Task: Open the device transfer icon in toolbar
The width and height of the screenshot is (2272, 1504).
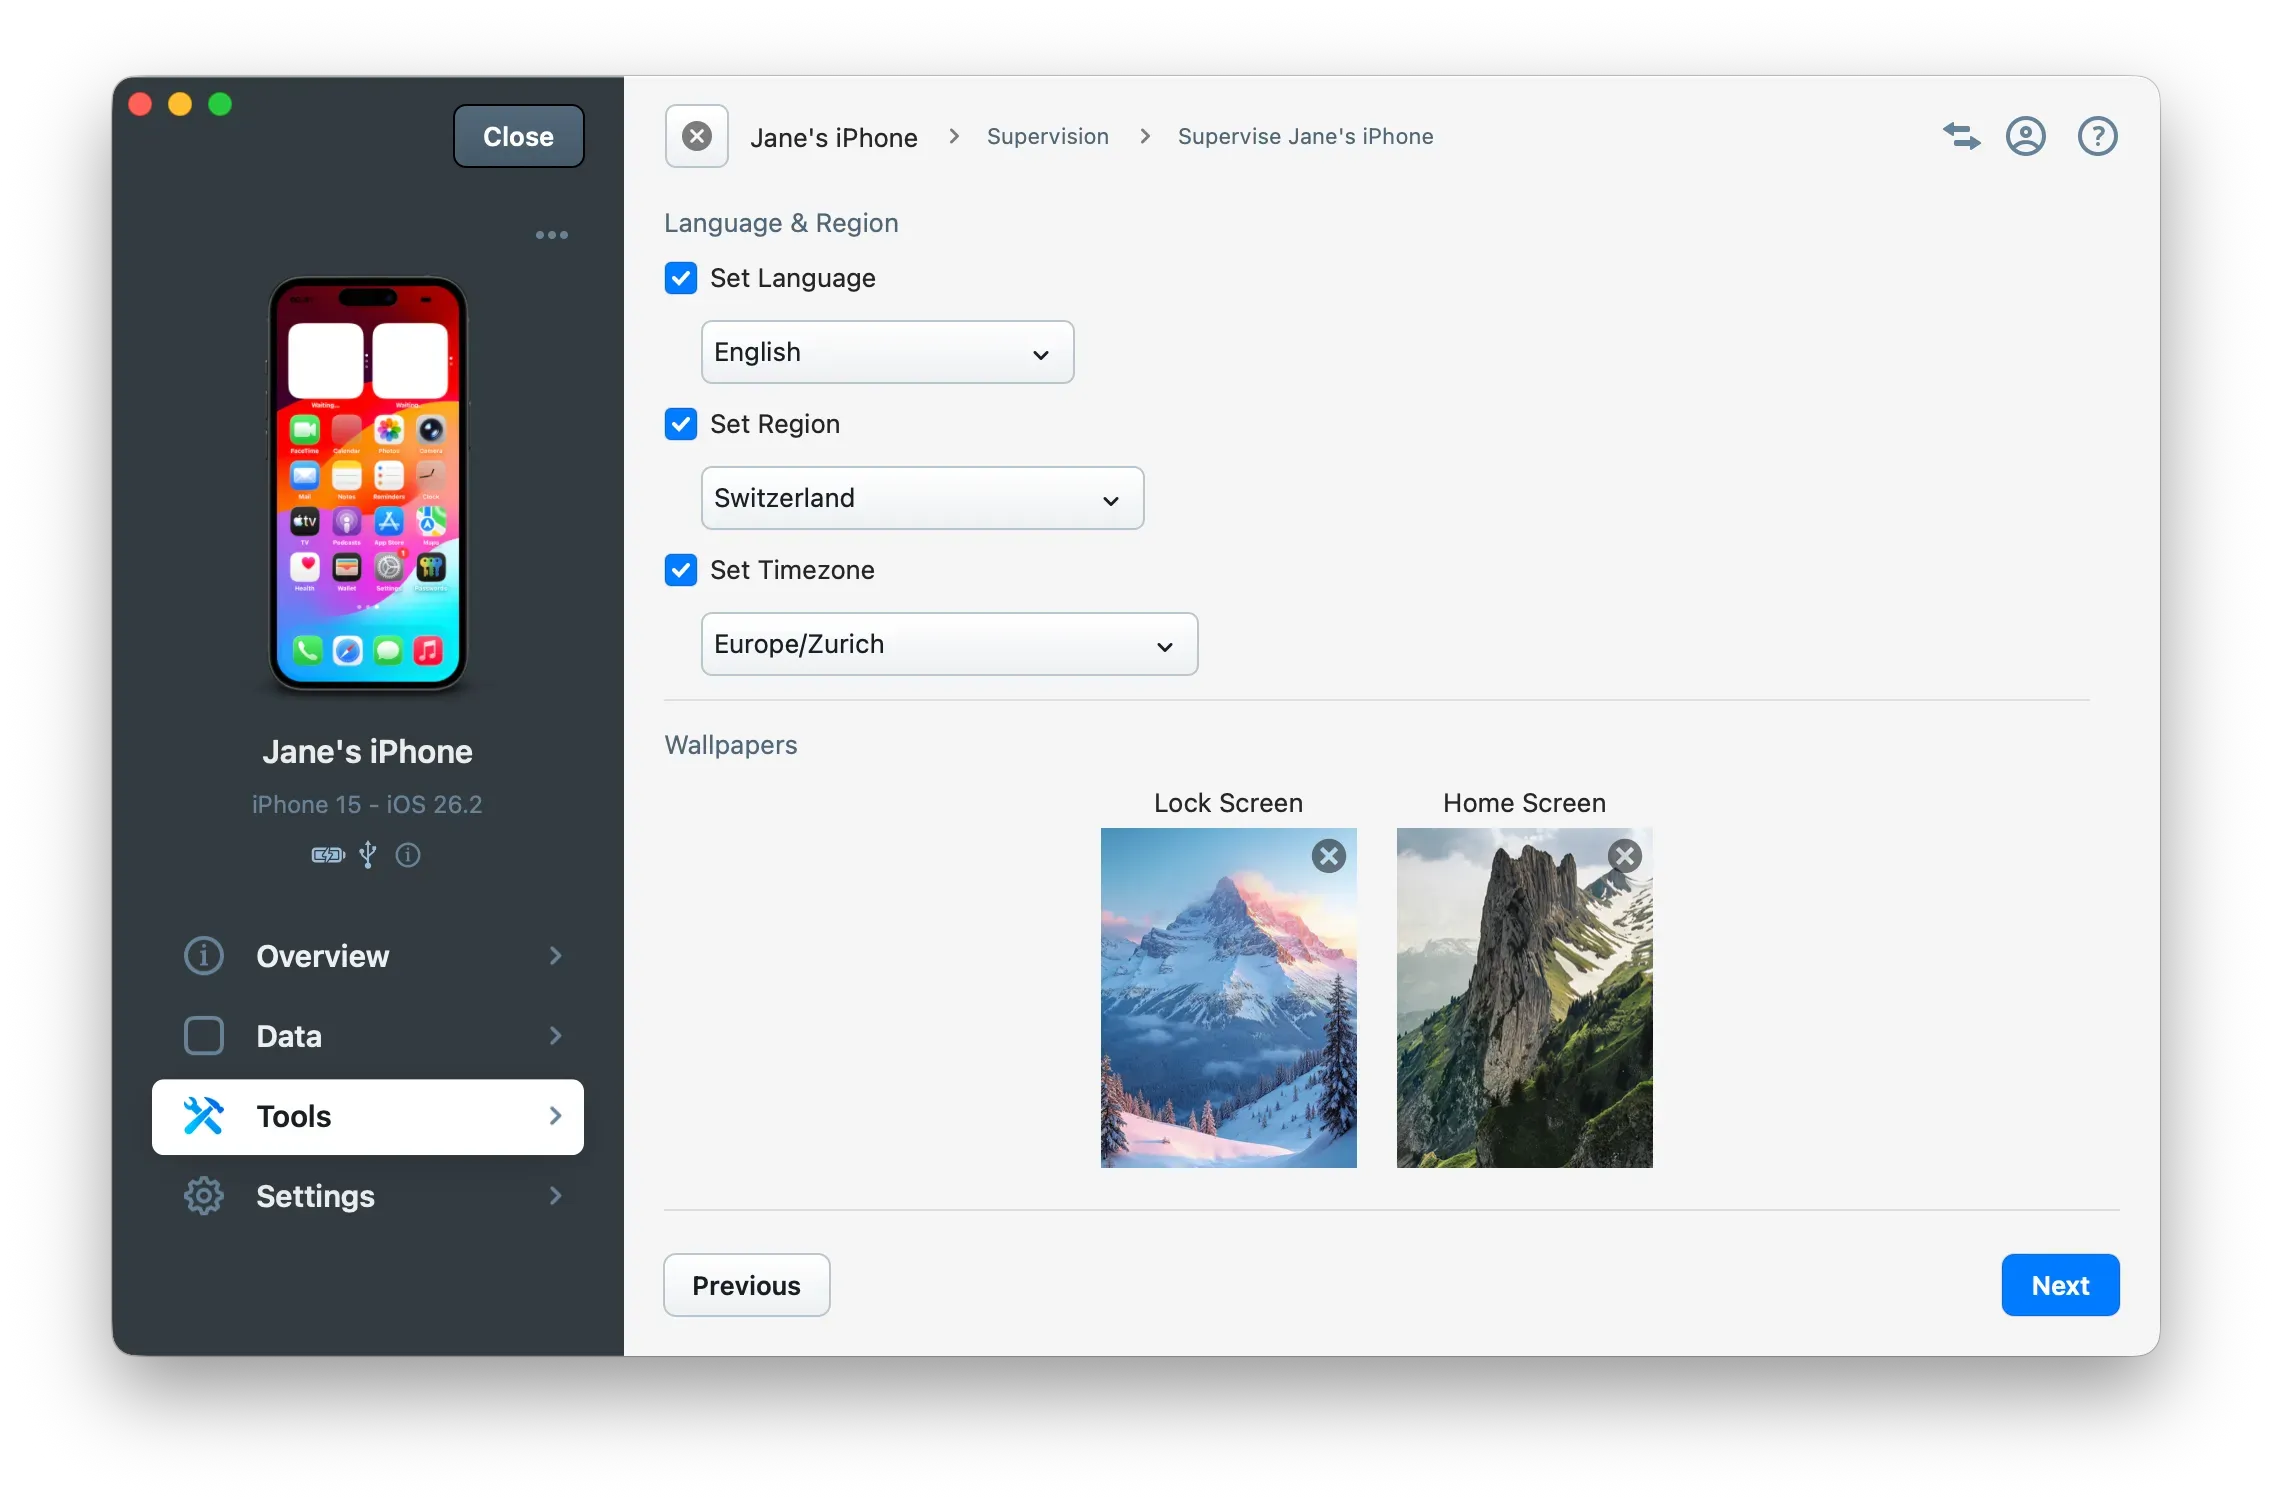Action: click(1961, 136)
